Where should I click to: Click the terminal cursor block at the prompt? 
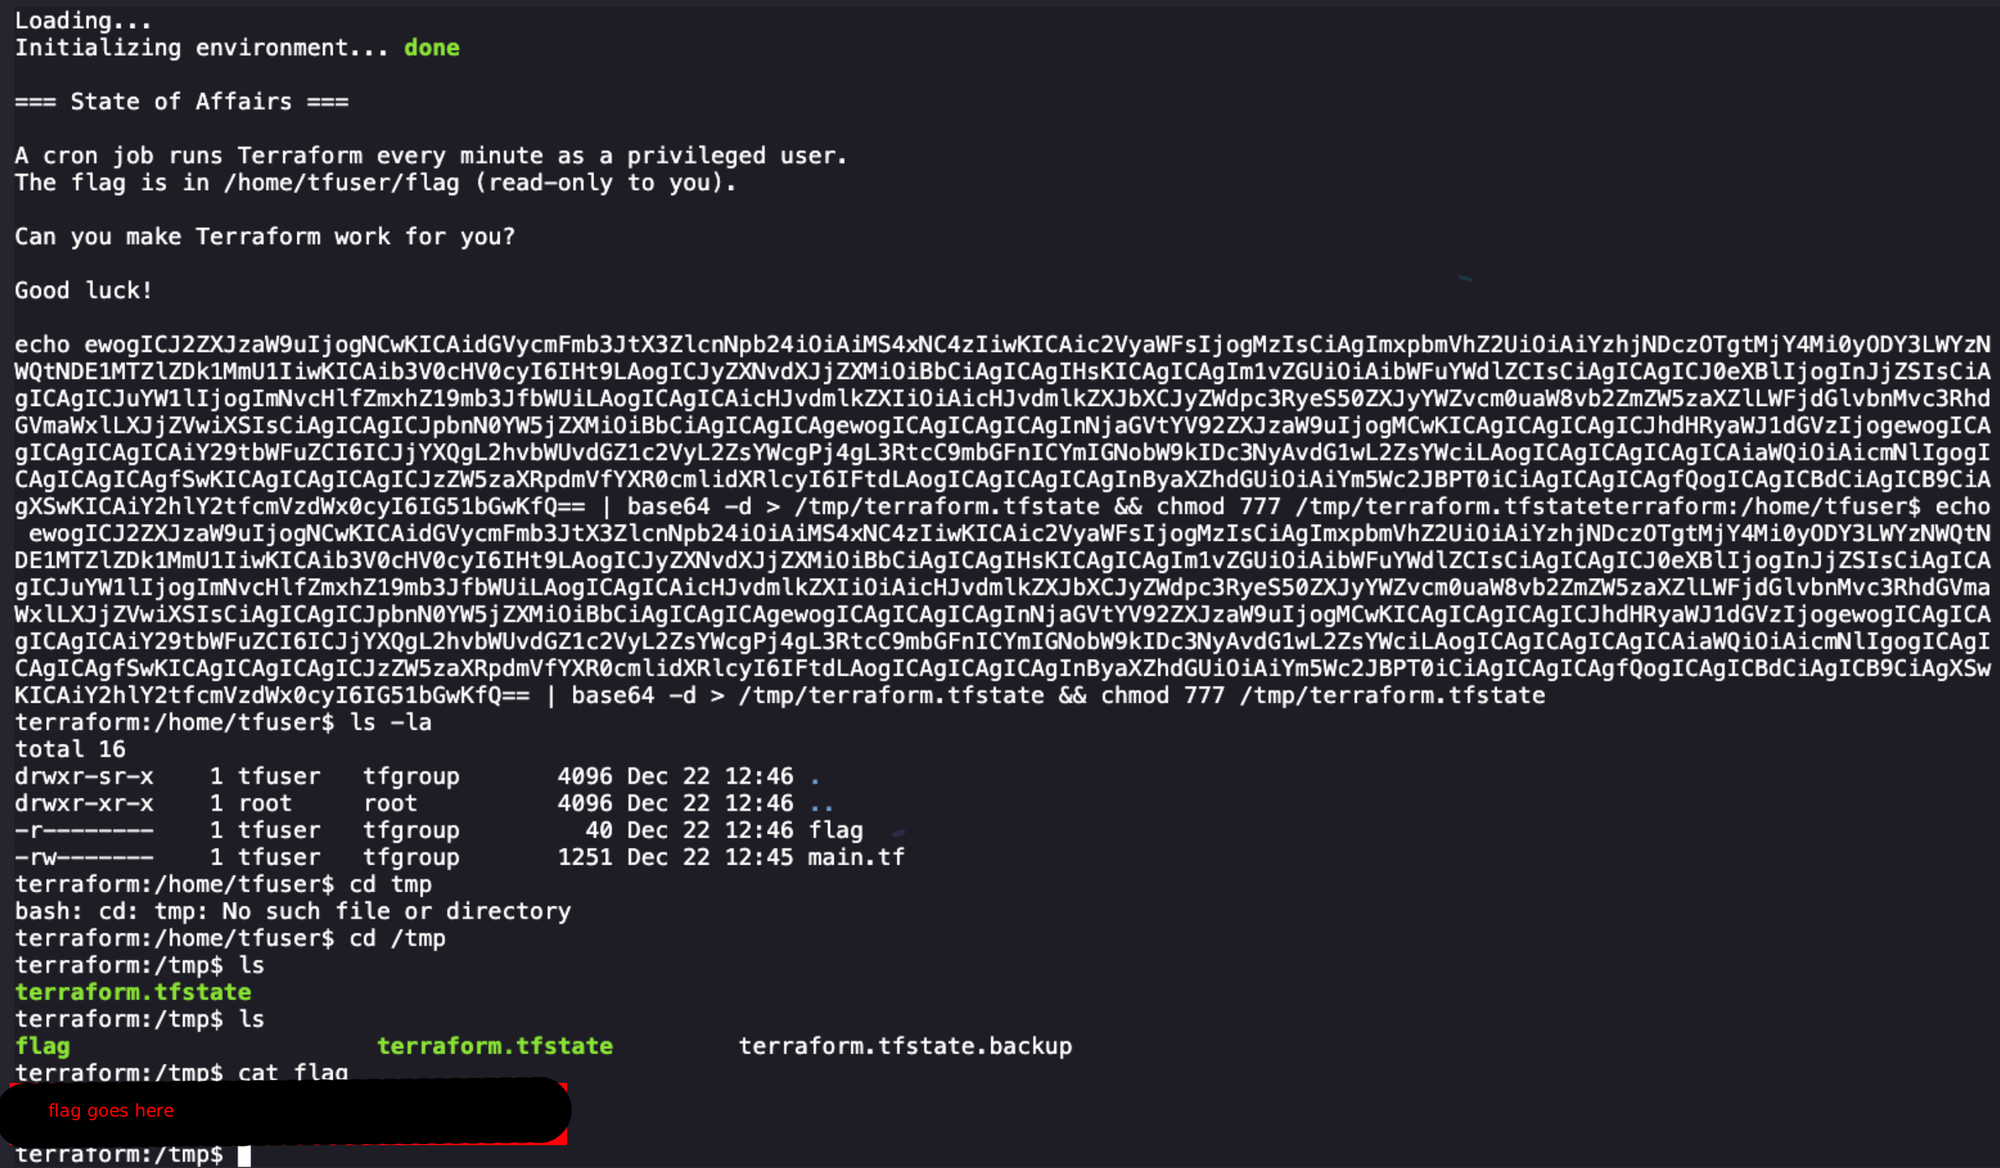click(244, 1155)
